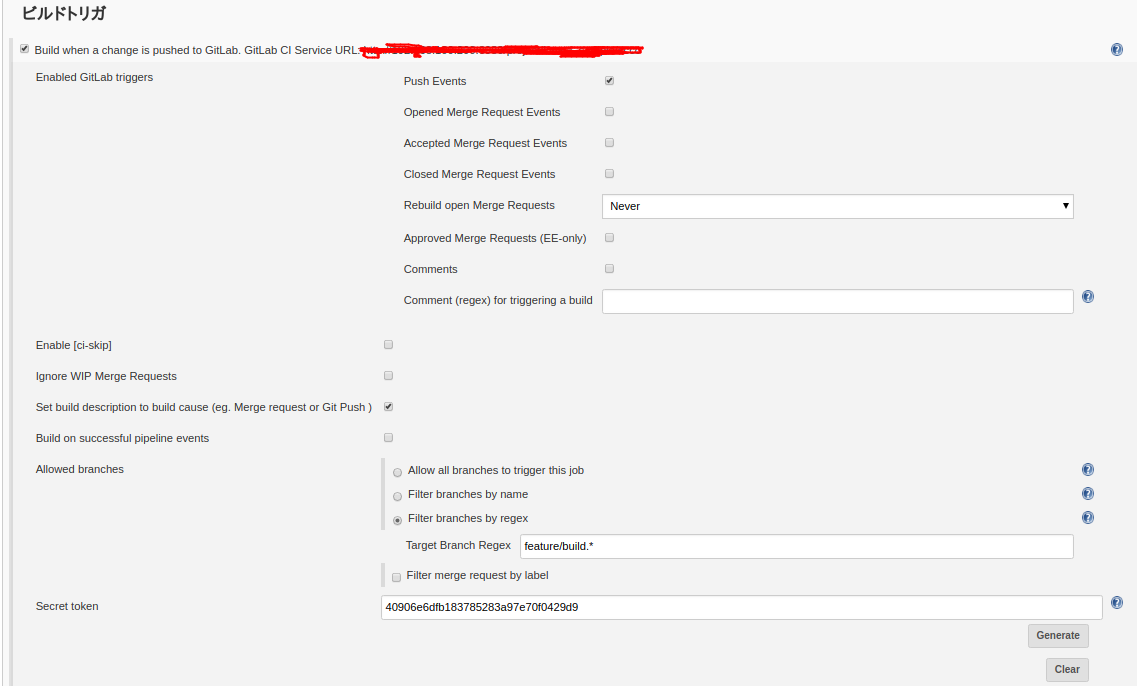This screenshot has height=686, width=1137.
Task: Click into the Target Branch Regex field
Action: click(x=796, y=546)
